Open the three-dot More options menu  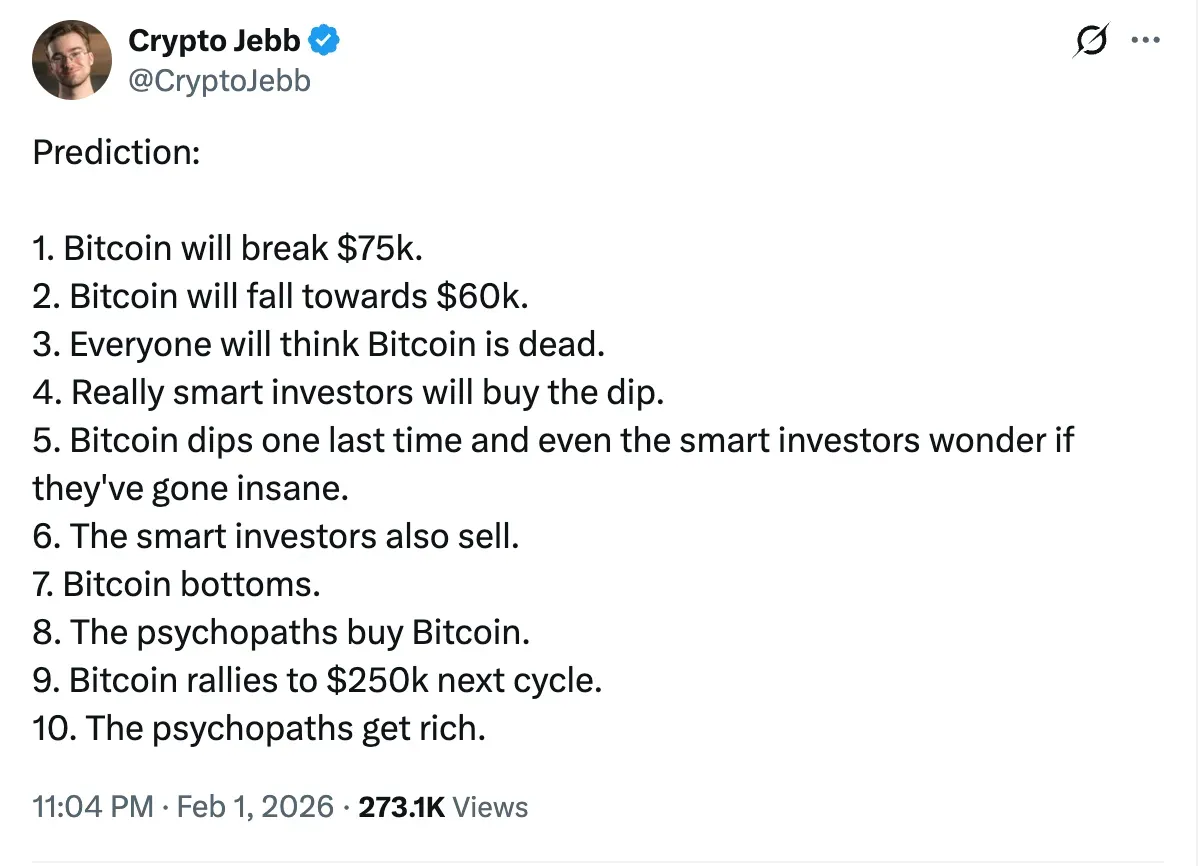pyautogui.click(x=1143, y=41)
